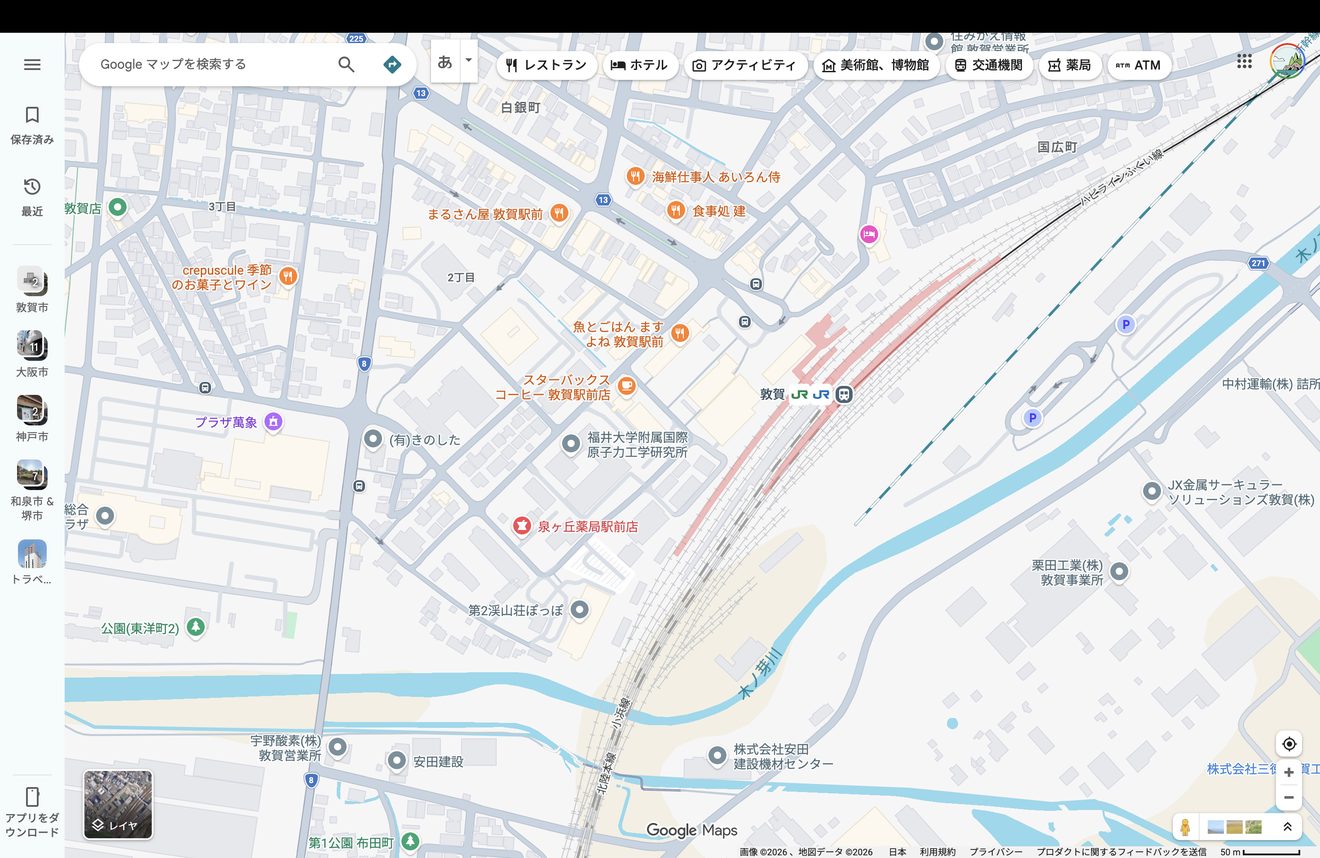
Task: Open the hamburger main menu
Action: pyautogui.click(x=32, y=64)
